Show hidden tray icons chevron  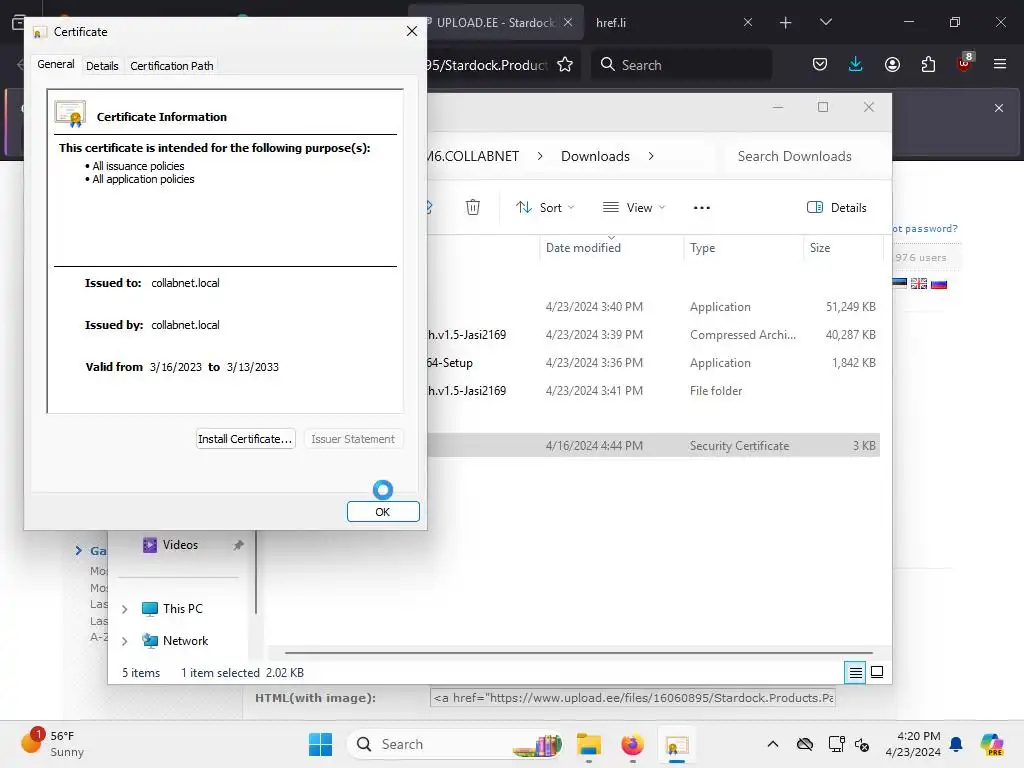[x=773, y=744]
